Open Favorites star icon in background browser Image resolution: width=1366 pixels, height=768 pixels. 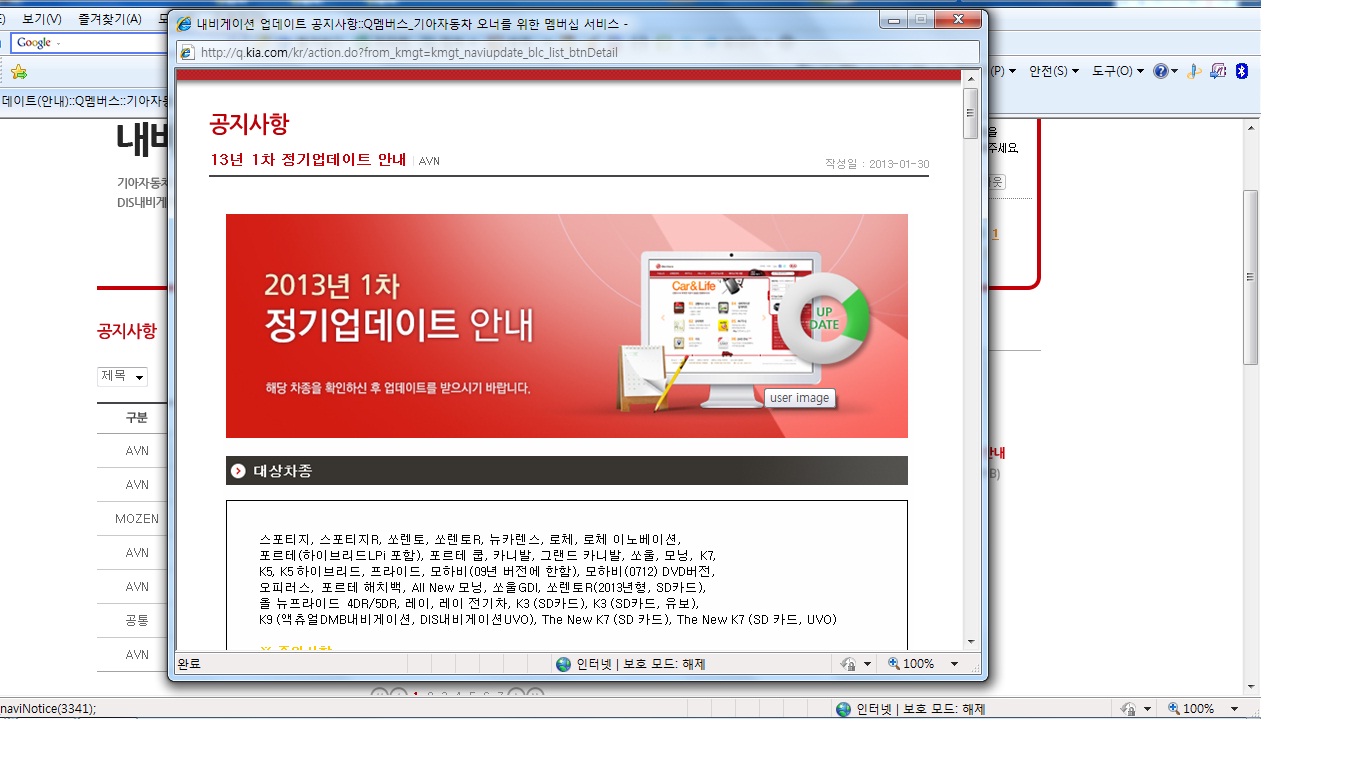19,72
